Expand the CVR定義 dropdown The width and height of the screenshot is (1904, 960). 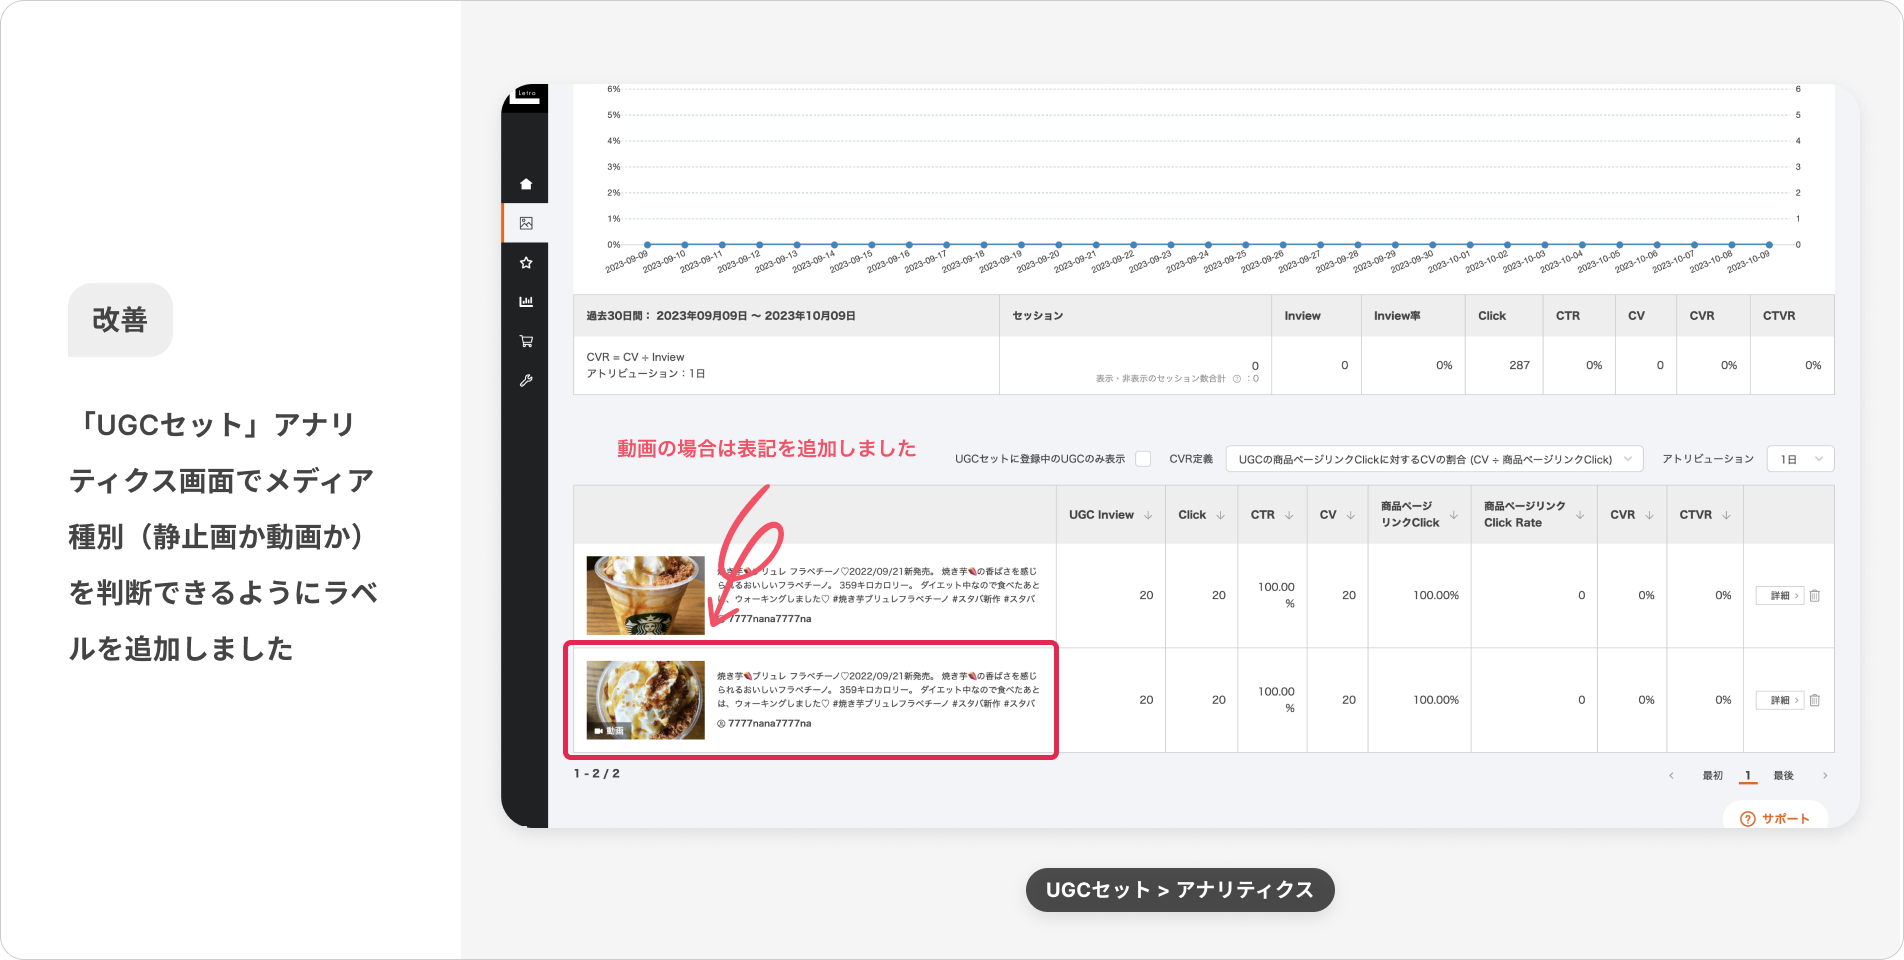click(1433, 459)
